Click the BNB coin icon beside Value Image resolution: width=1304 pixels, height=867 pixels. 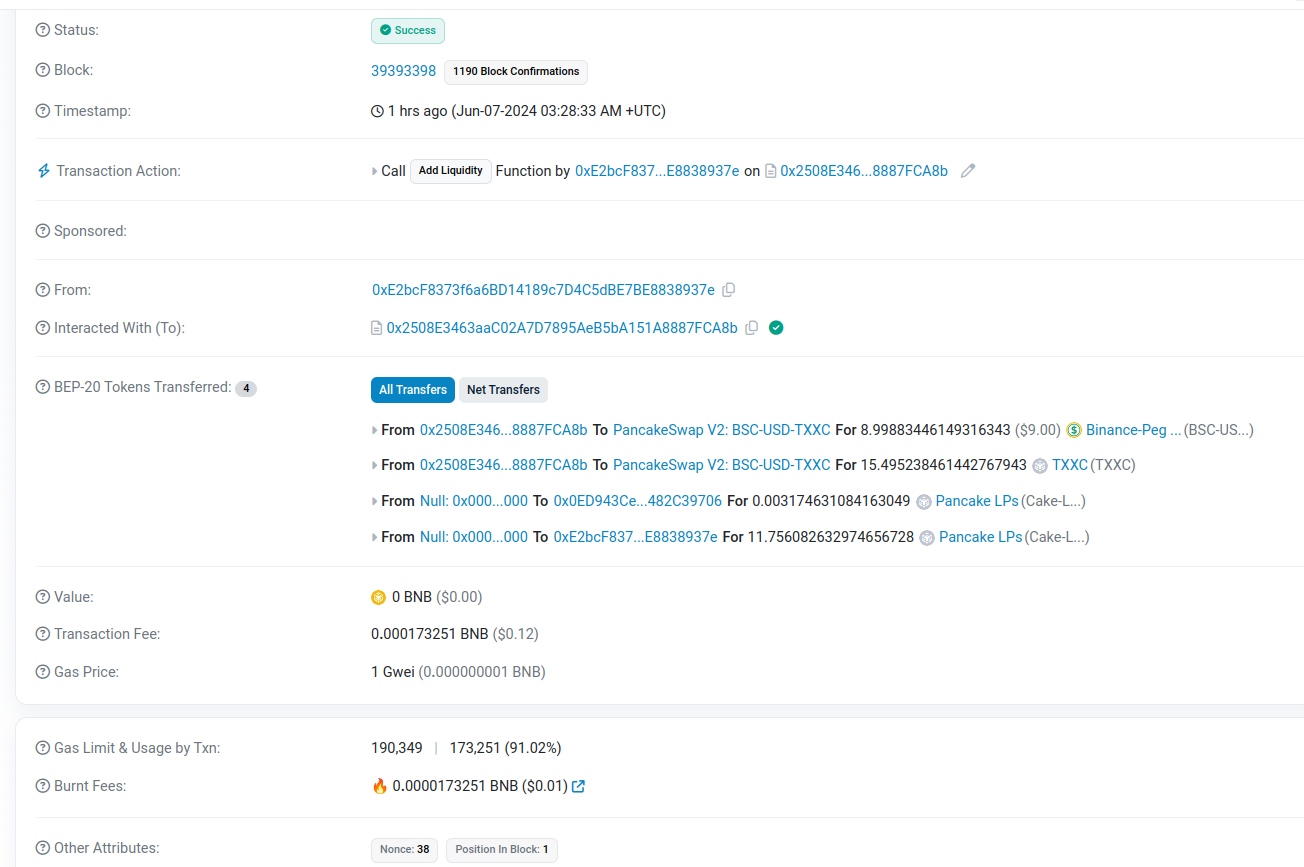click(378, 597)
